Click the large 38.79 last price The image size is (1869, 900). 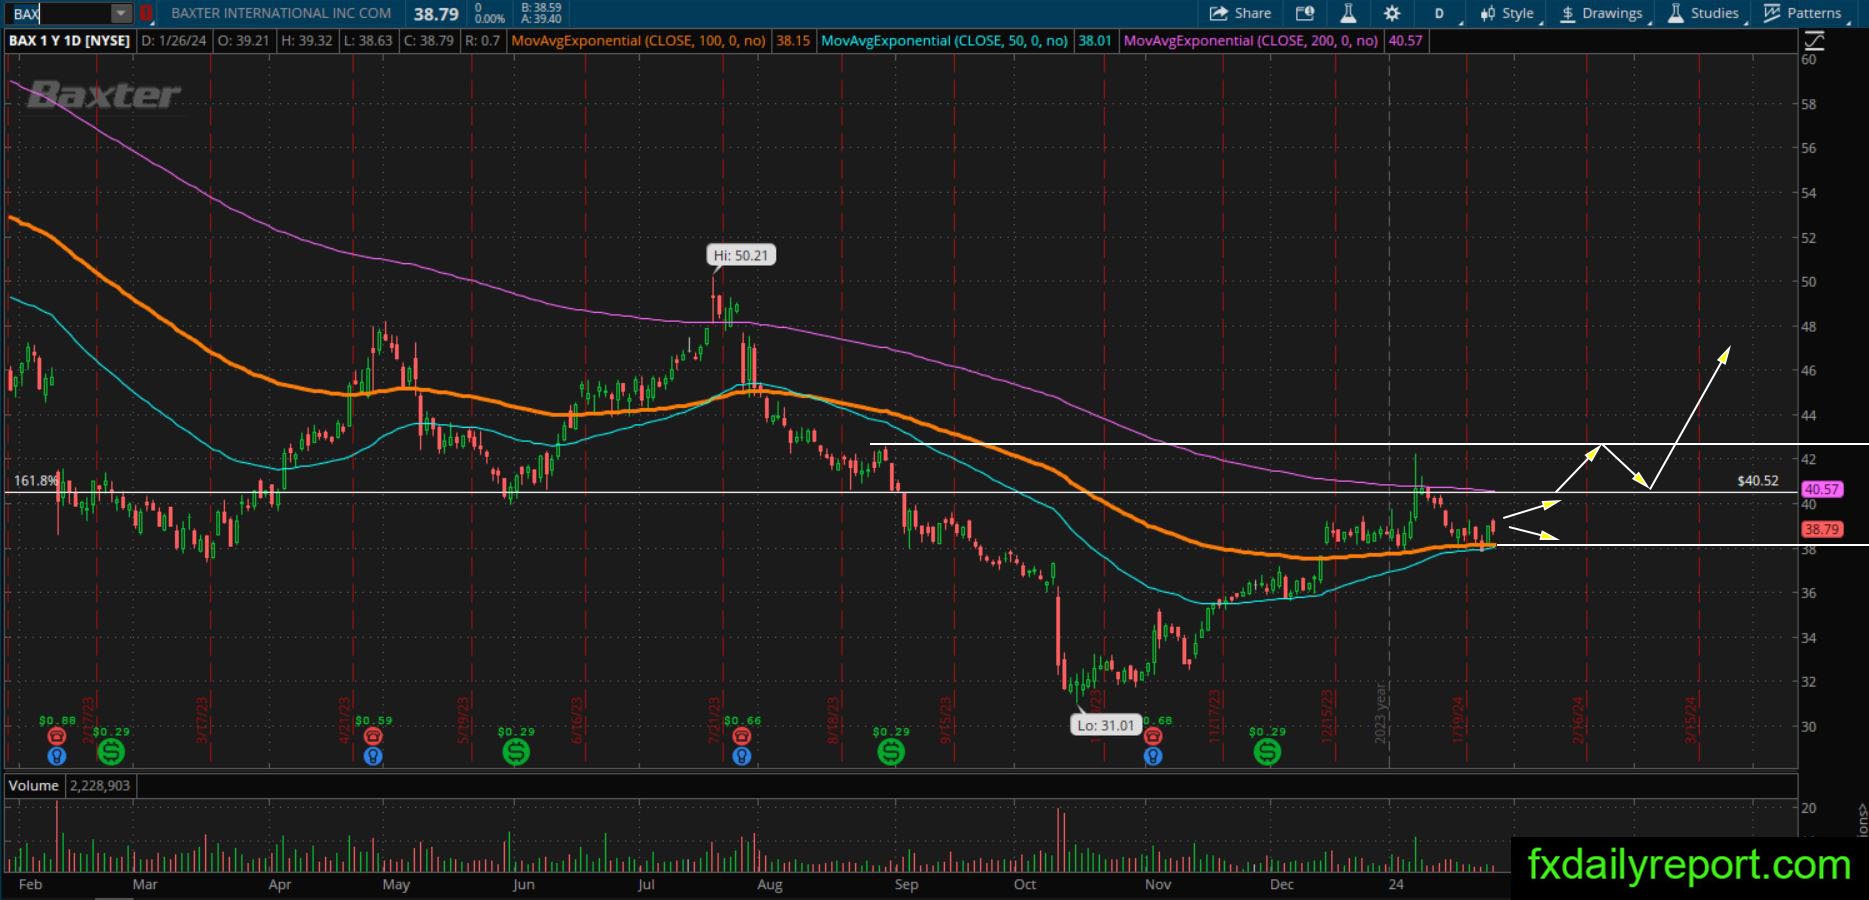click(x=436, y=14)
